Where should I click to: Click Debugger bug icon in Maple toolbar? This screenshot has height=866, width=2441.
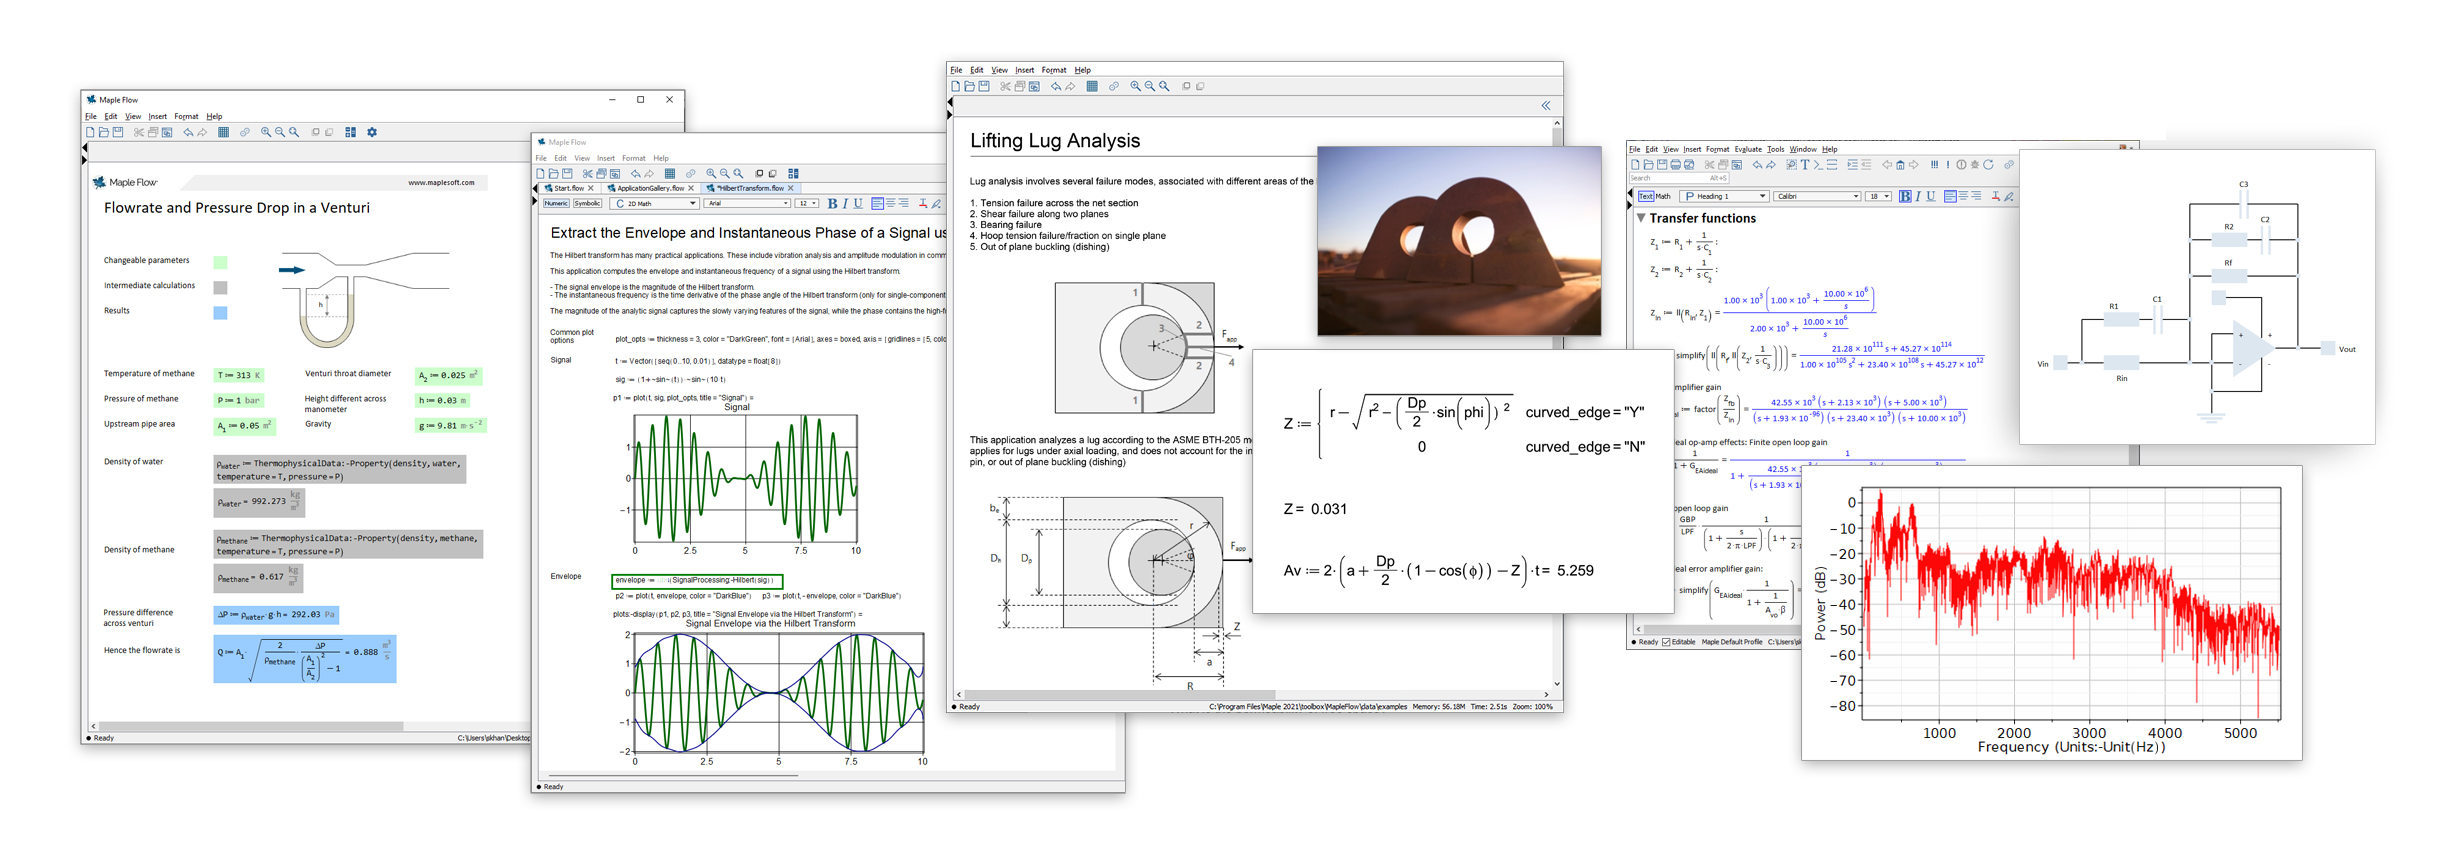pos(1975,165)
